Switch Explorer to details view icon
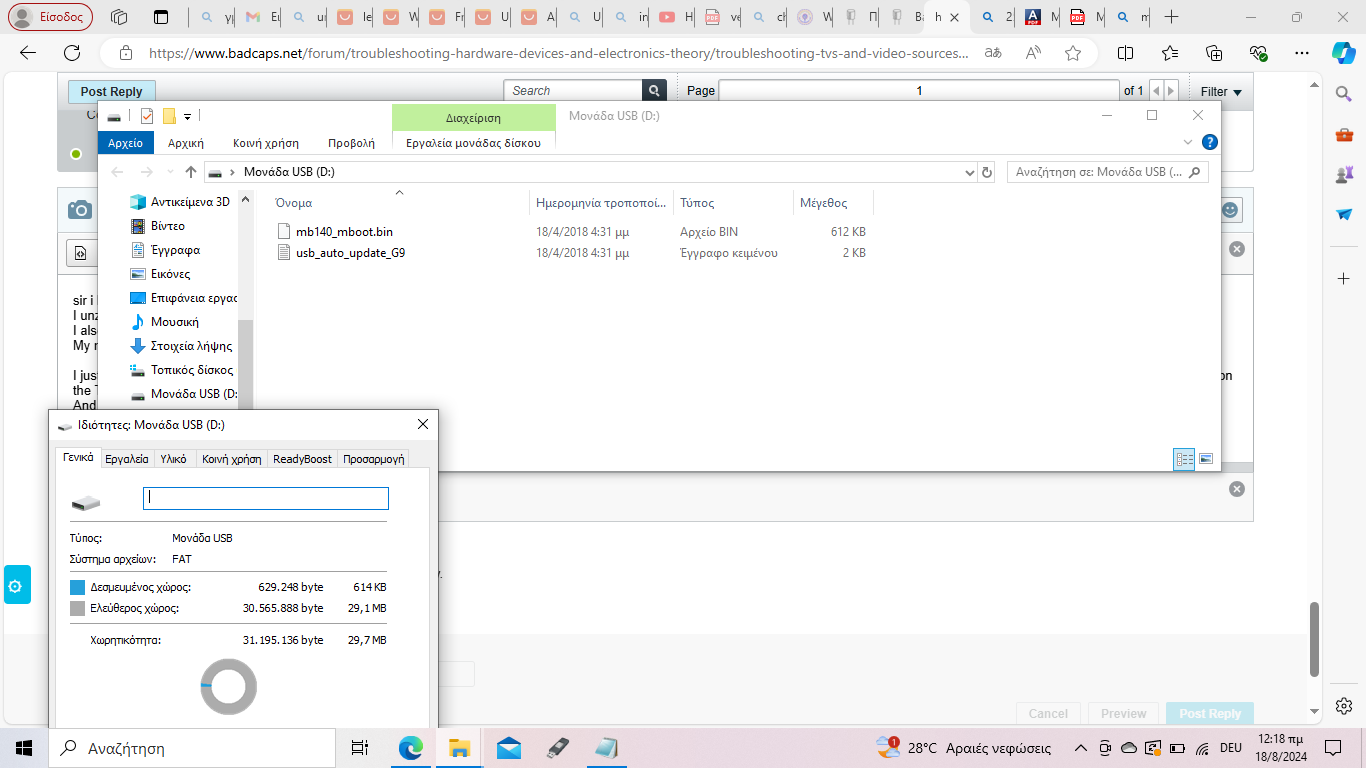Screen dimensions: 1366x768 coord(1184,459)
